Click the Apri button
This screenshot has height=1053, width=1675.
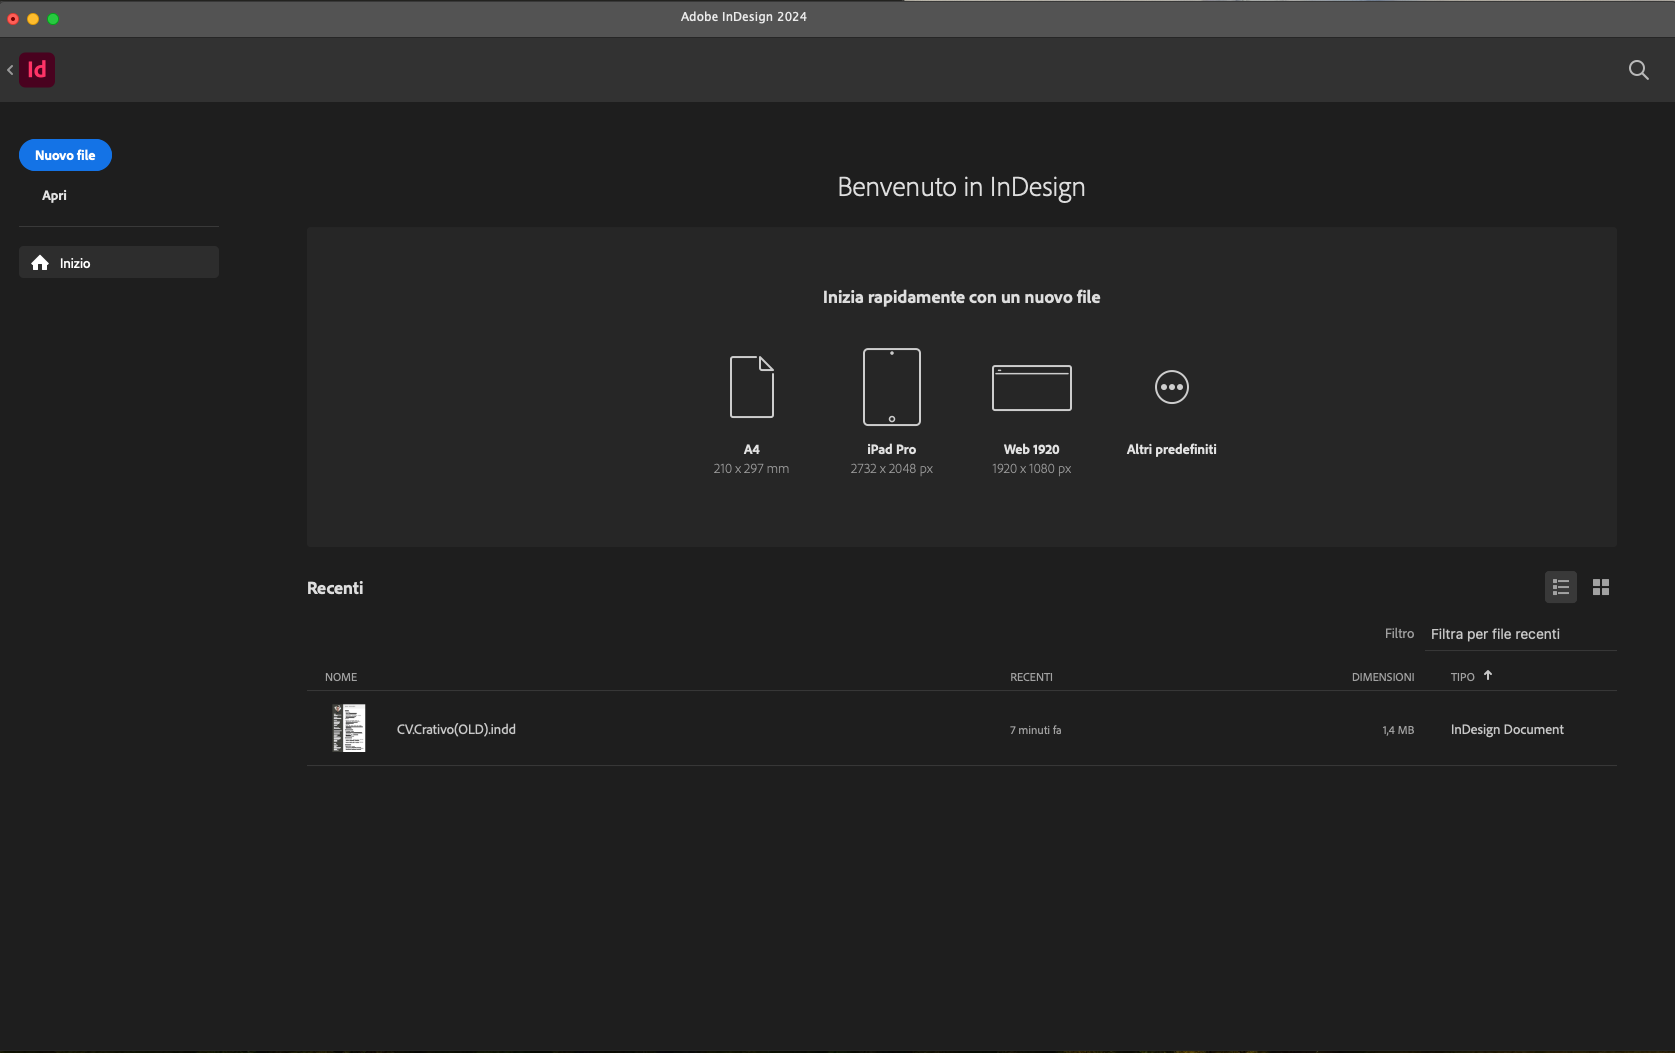click(x=54, y=196)
